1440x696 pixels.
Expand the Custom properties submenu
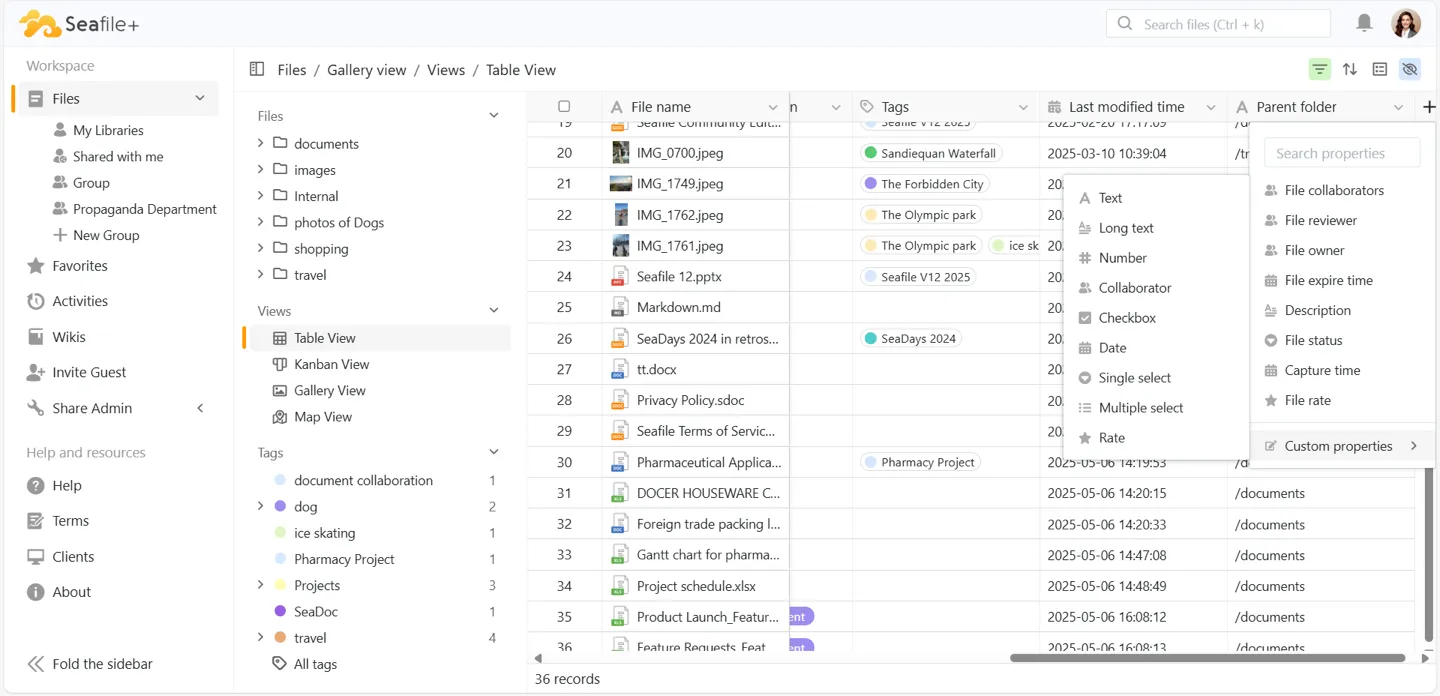(x=1338, y=446)
